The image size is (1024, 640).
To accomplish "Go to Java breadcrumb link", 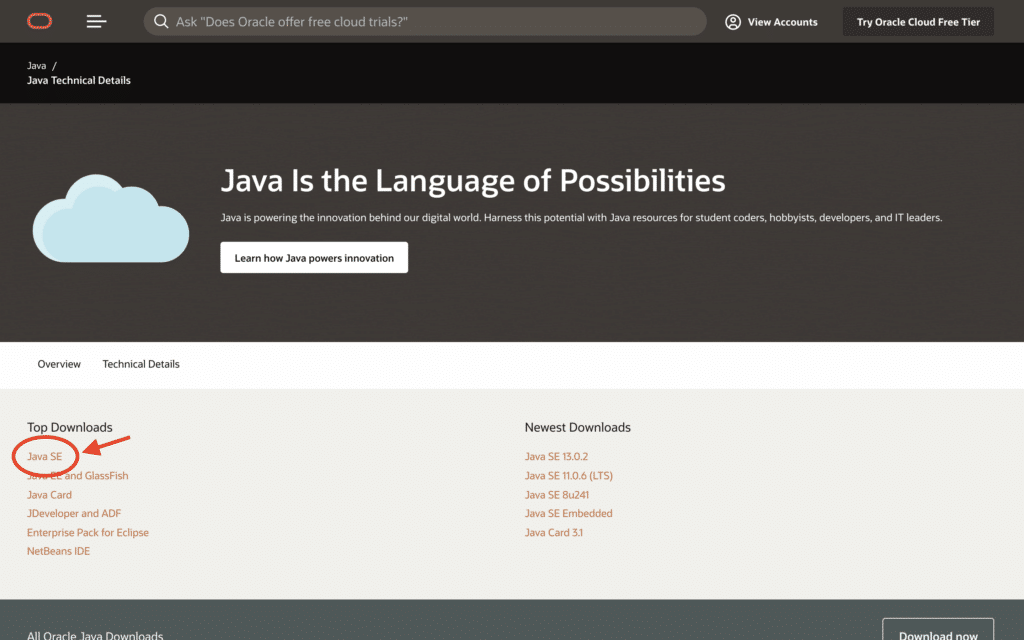I will (x=37, y=65).
